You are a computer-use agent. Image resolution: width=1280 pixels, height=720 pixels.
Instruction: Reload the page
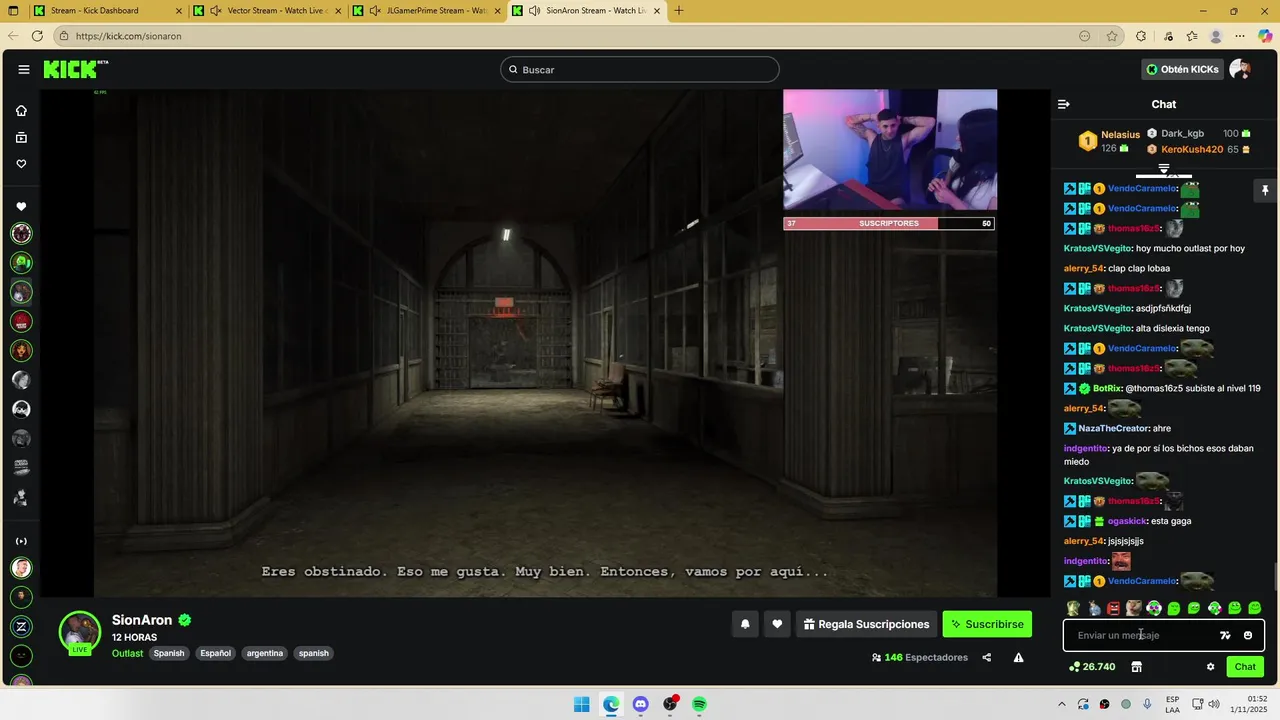37,36
